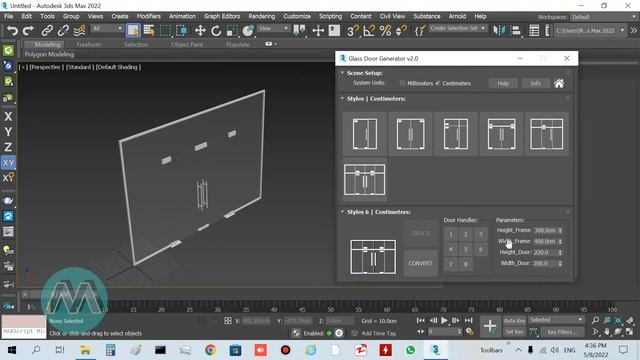Activate Select and Rotate tool

[216, 31]
